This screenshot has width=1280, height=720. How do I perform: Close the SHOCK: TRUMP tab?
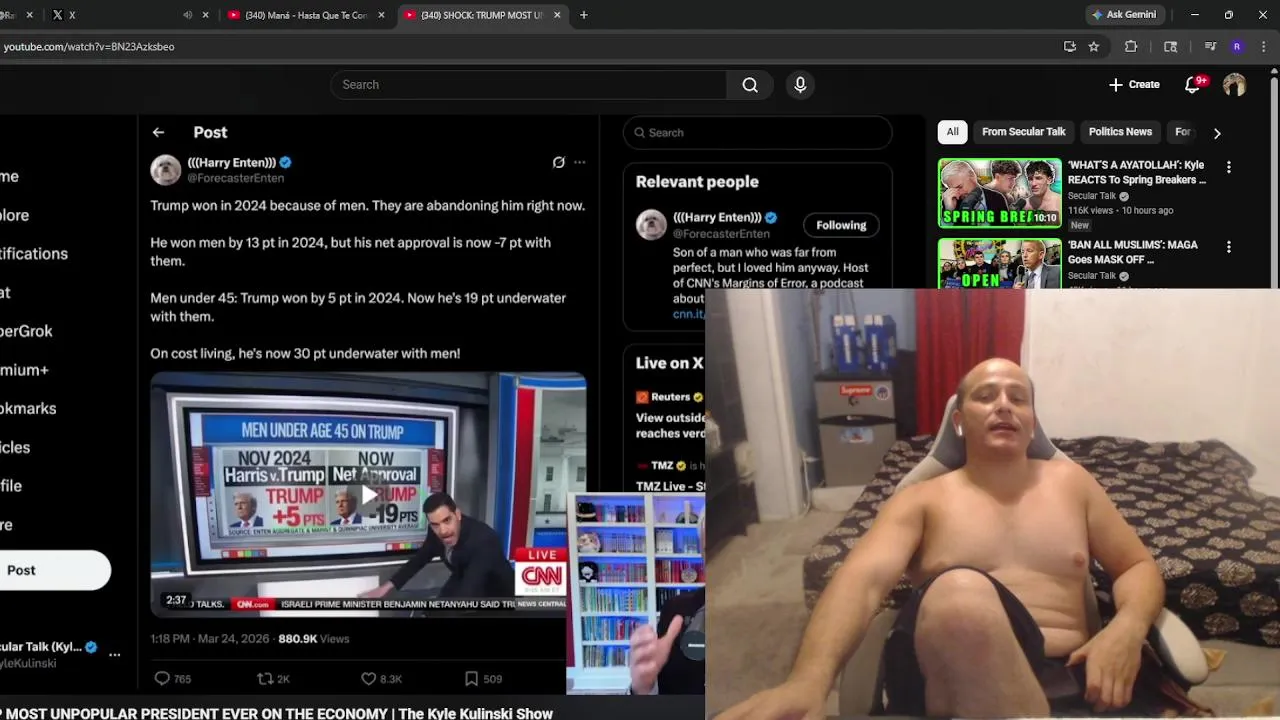pyautogui.click(x=557, y=15)
